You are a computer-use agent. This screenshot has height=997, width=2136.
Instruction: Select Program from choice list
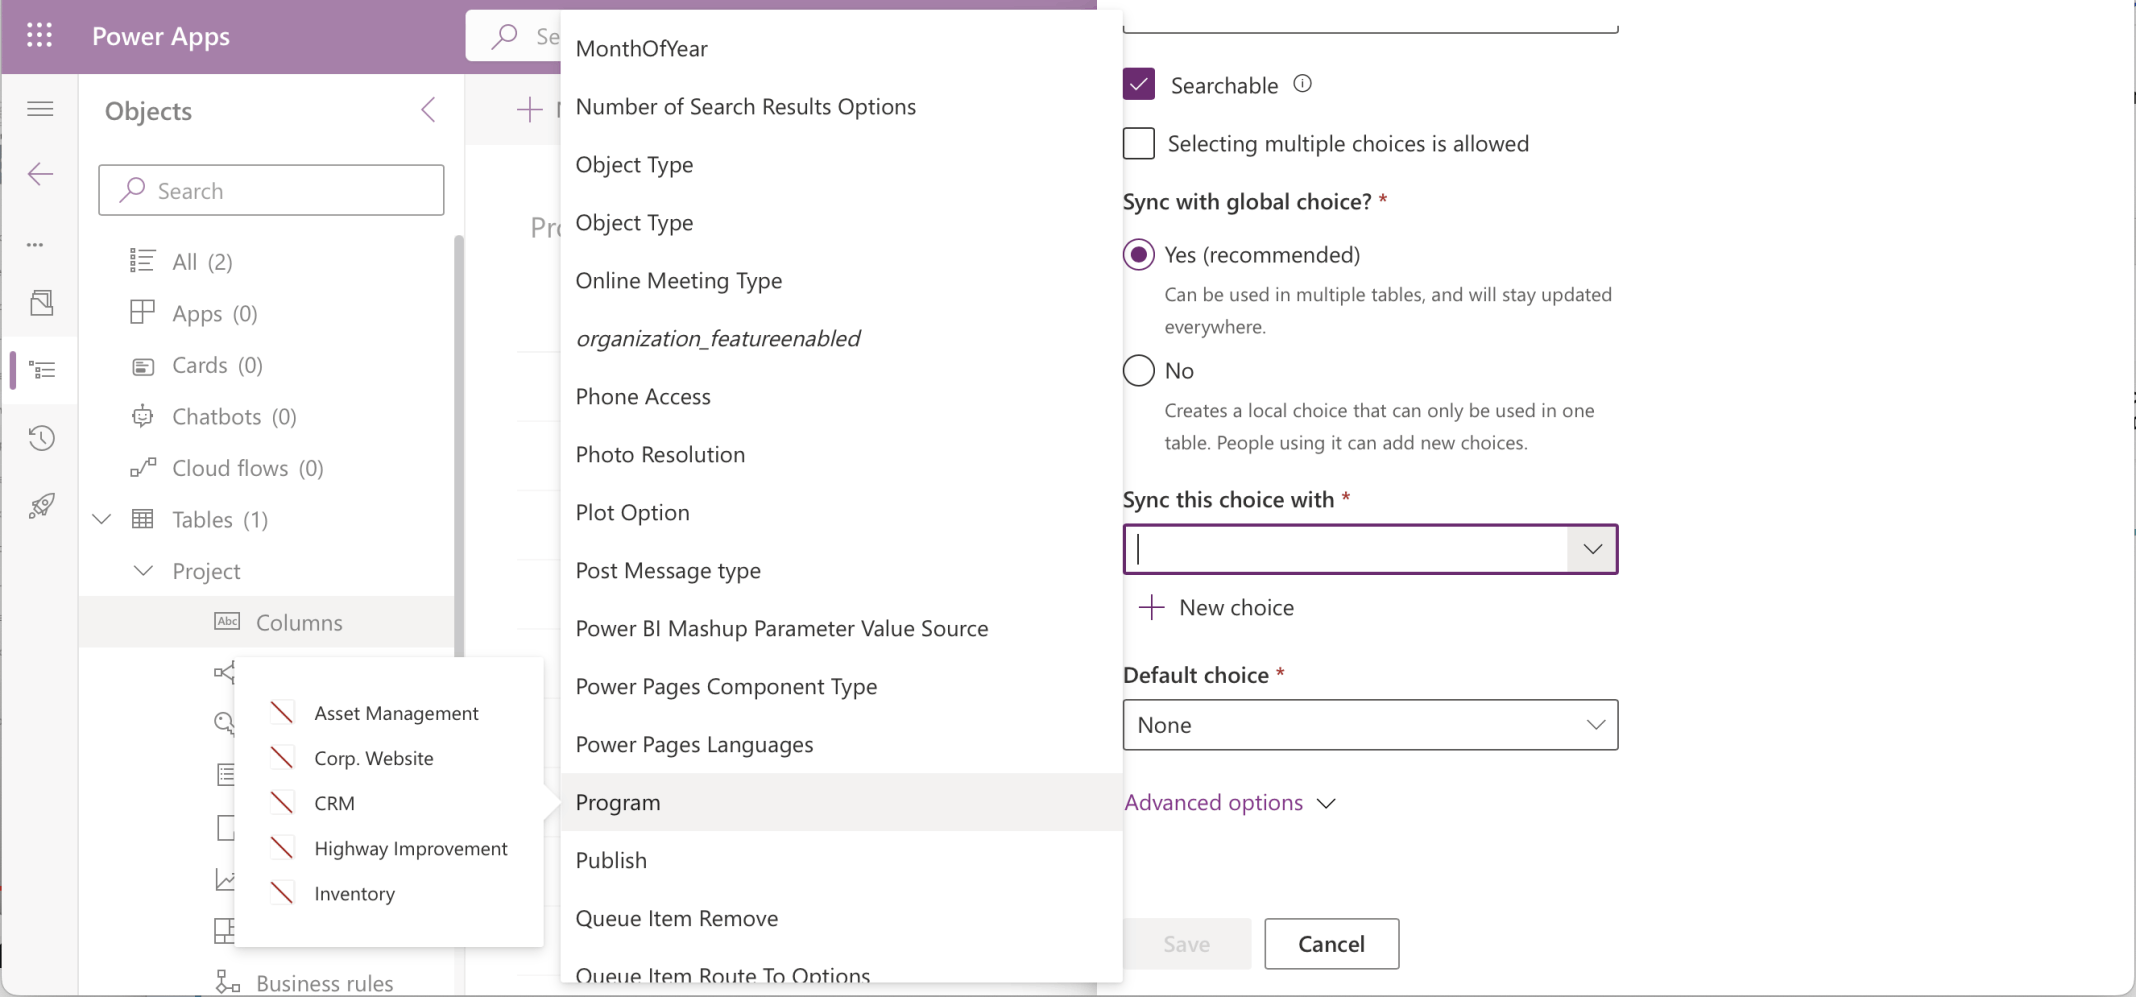click(x=618, y=802)
